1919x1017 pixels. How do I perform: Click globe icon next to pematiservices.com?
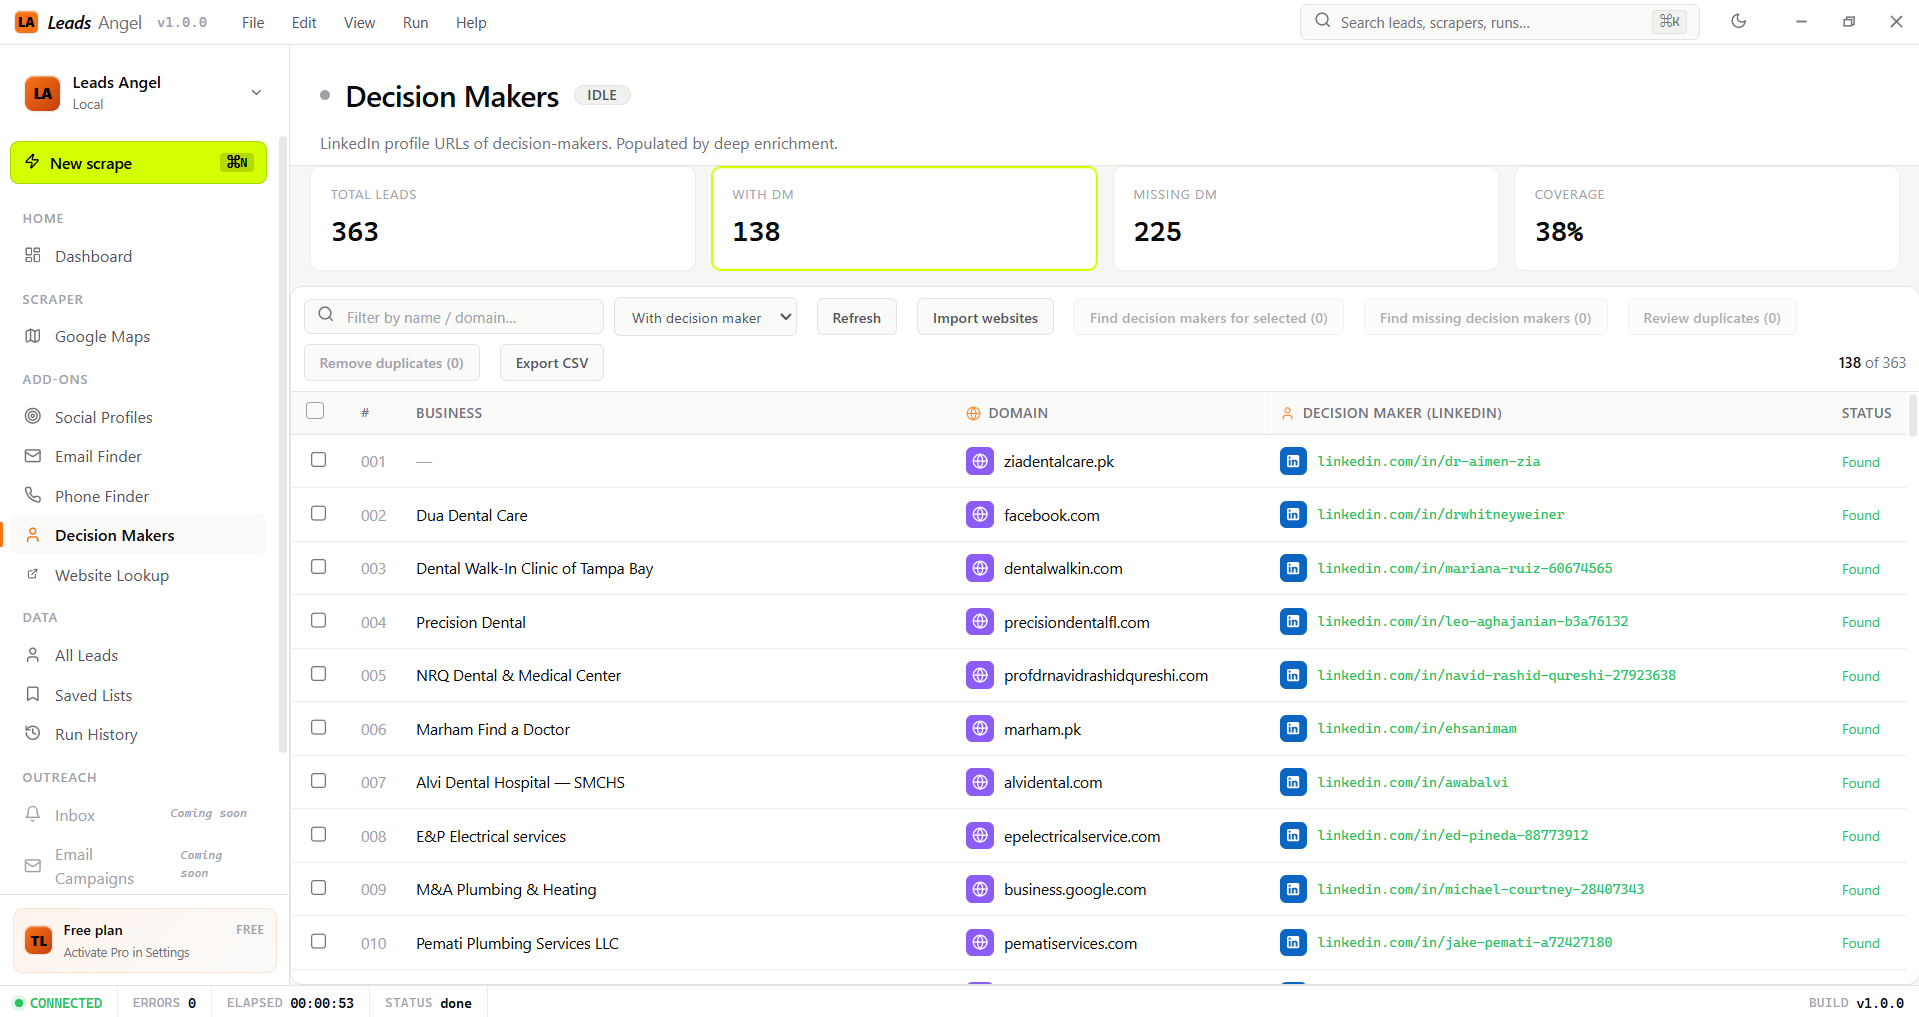pos(980,943)
